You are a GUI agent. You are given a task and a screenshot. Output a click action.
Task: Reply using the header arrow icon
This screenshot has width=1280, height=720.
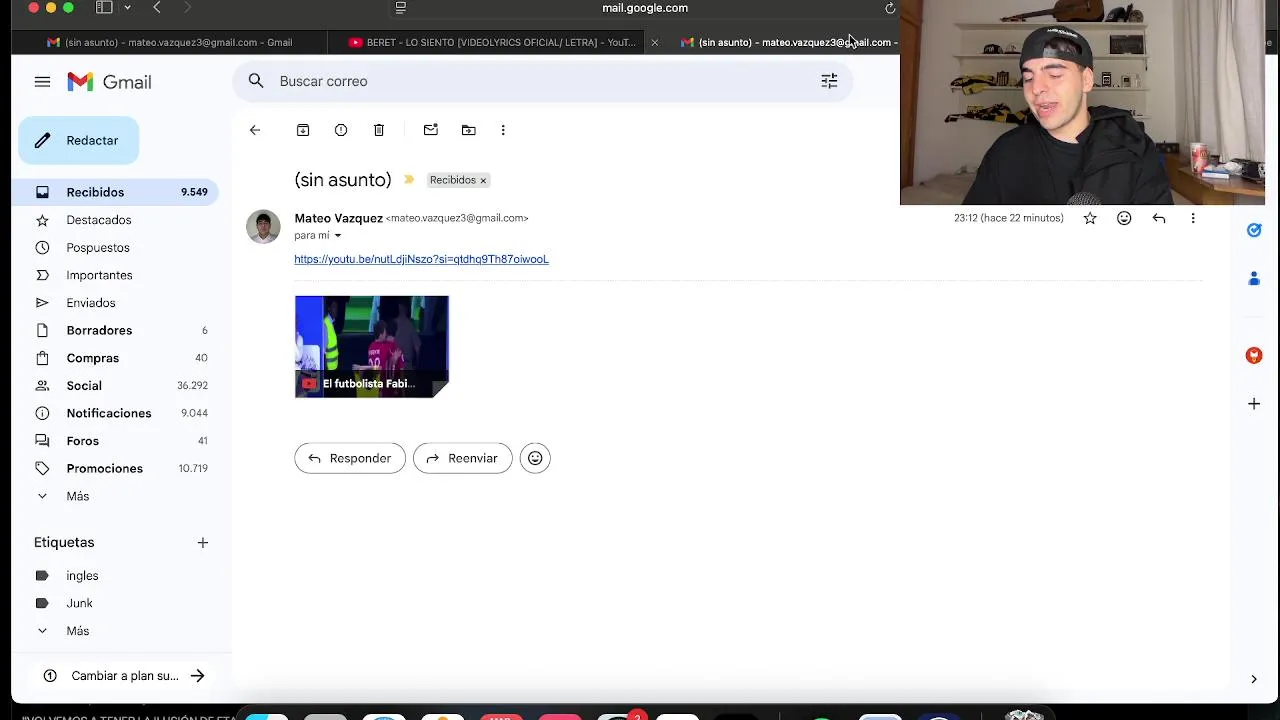click(1159, 218)
